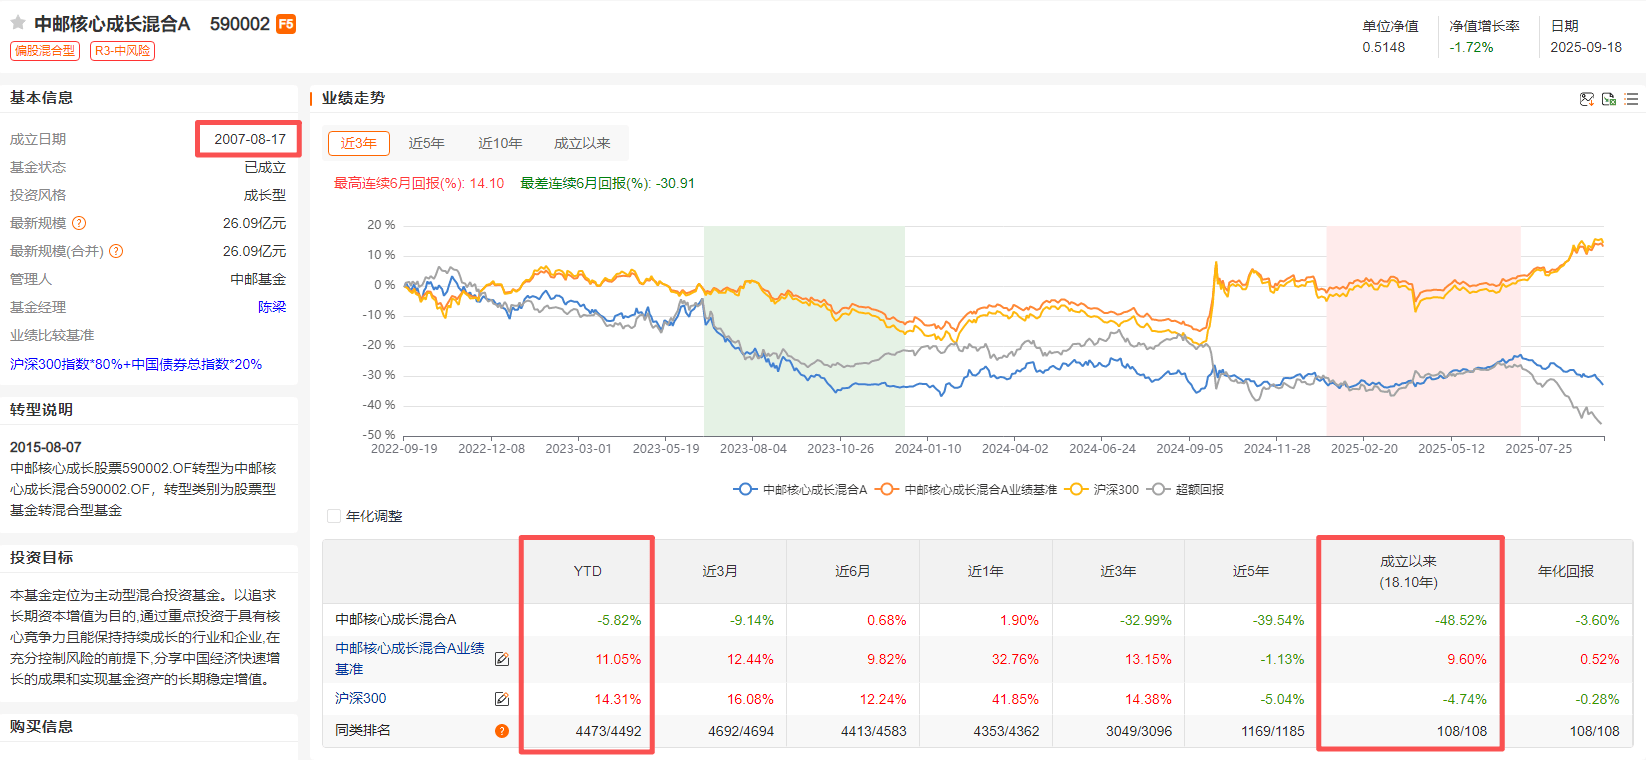Switch to the 近10年 period tab

[x=500, y=143]
